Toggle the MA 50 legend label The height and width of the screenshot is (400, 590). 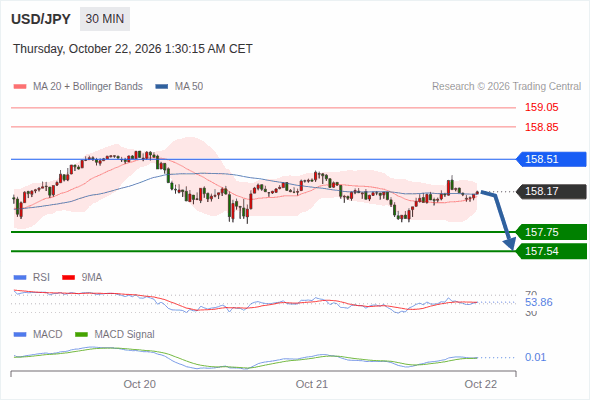[189, 87]
